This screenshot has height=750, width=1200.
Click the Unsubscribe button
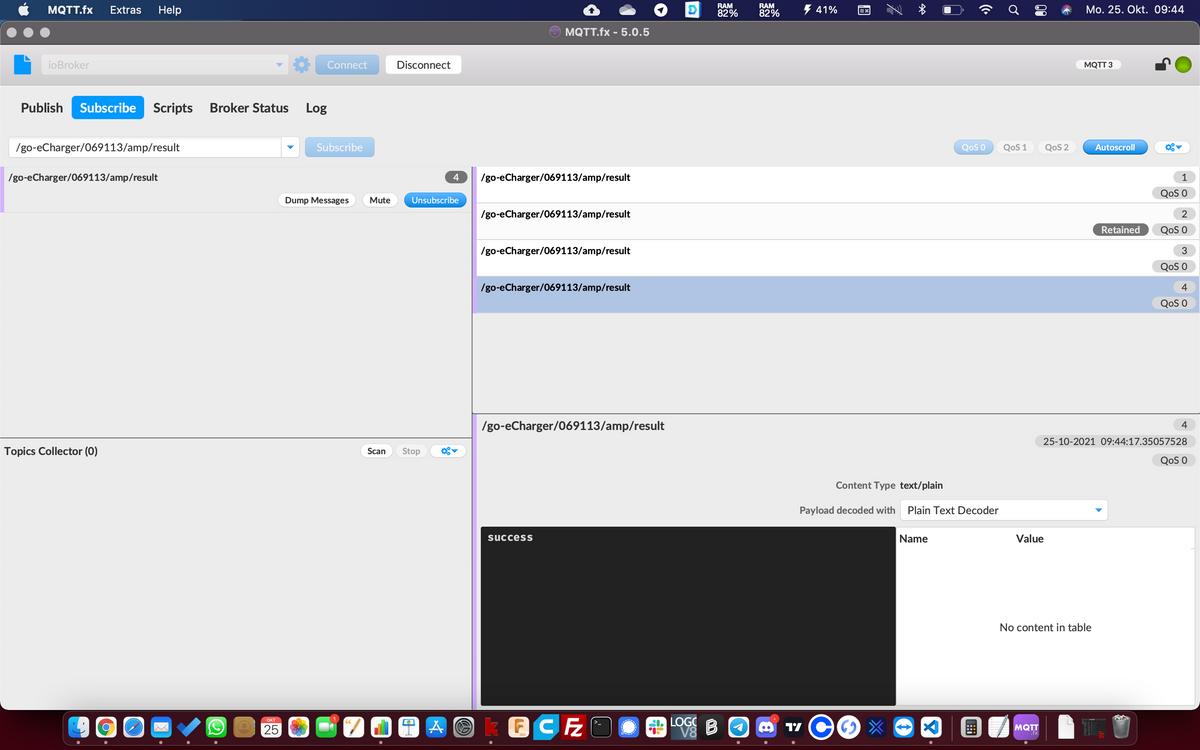point(435,200)
